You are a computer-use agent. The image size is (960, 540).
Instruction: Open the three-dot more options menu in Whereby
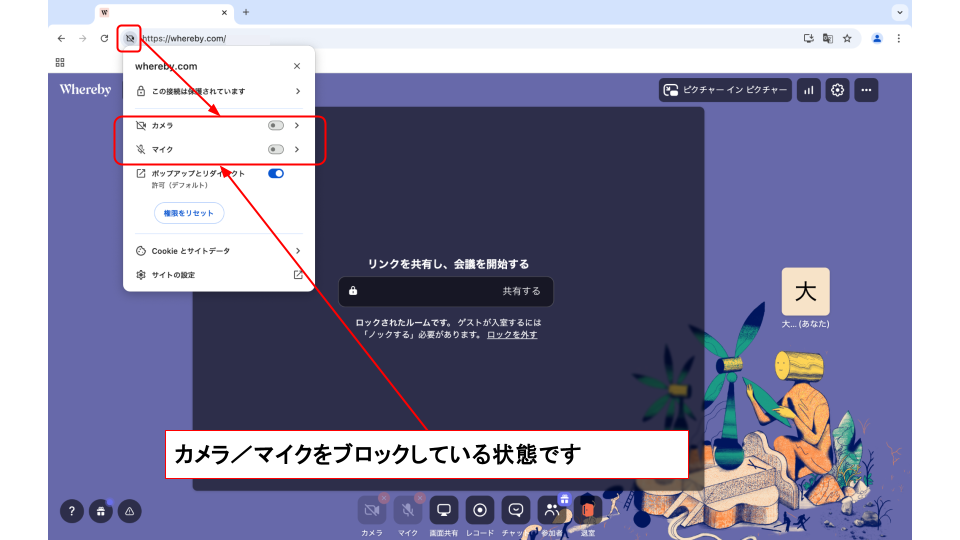click(866, 90)
